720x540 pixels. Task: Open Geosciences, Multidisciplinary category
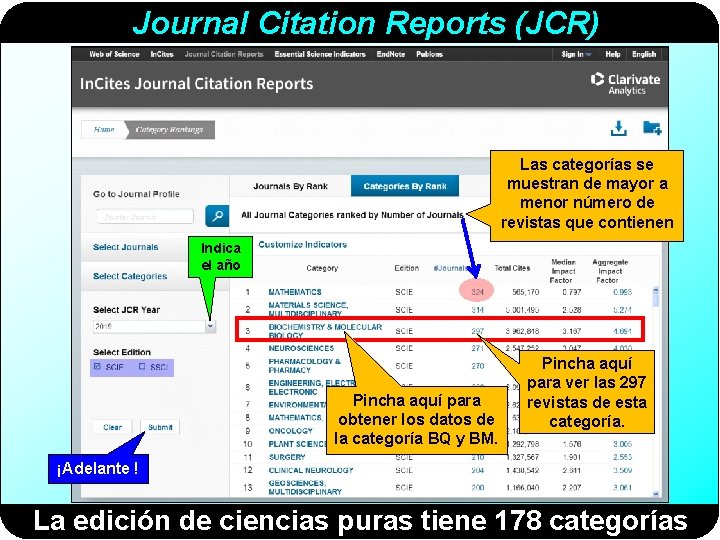[305, 487]
